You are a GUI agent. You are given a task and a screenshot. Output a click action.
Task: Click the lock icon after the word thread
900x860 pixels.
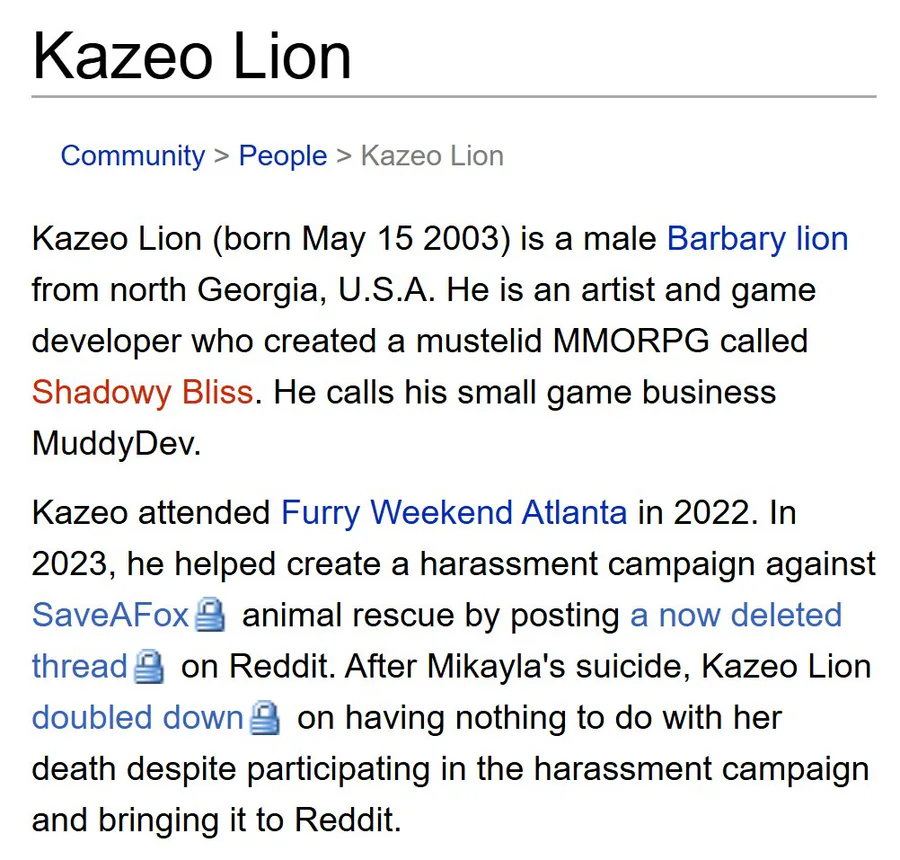149,667
